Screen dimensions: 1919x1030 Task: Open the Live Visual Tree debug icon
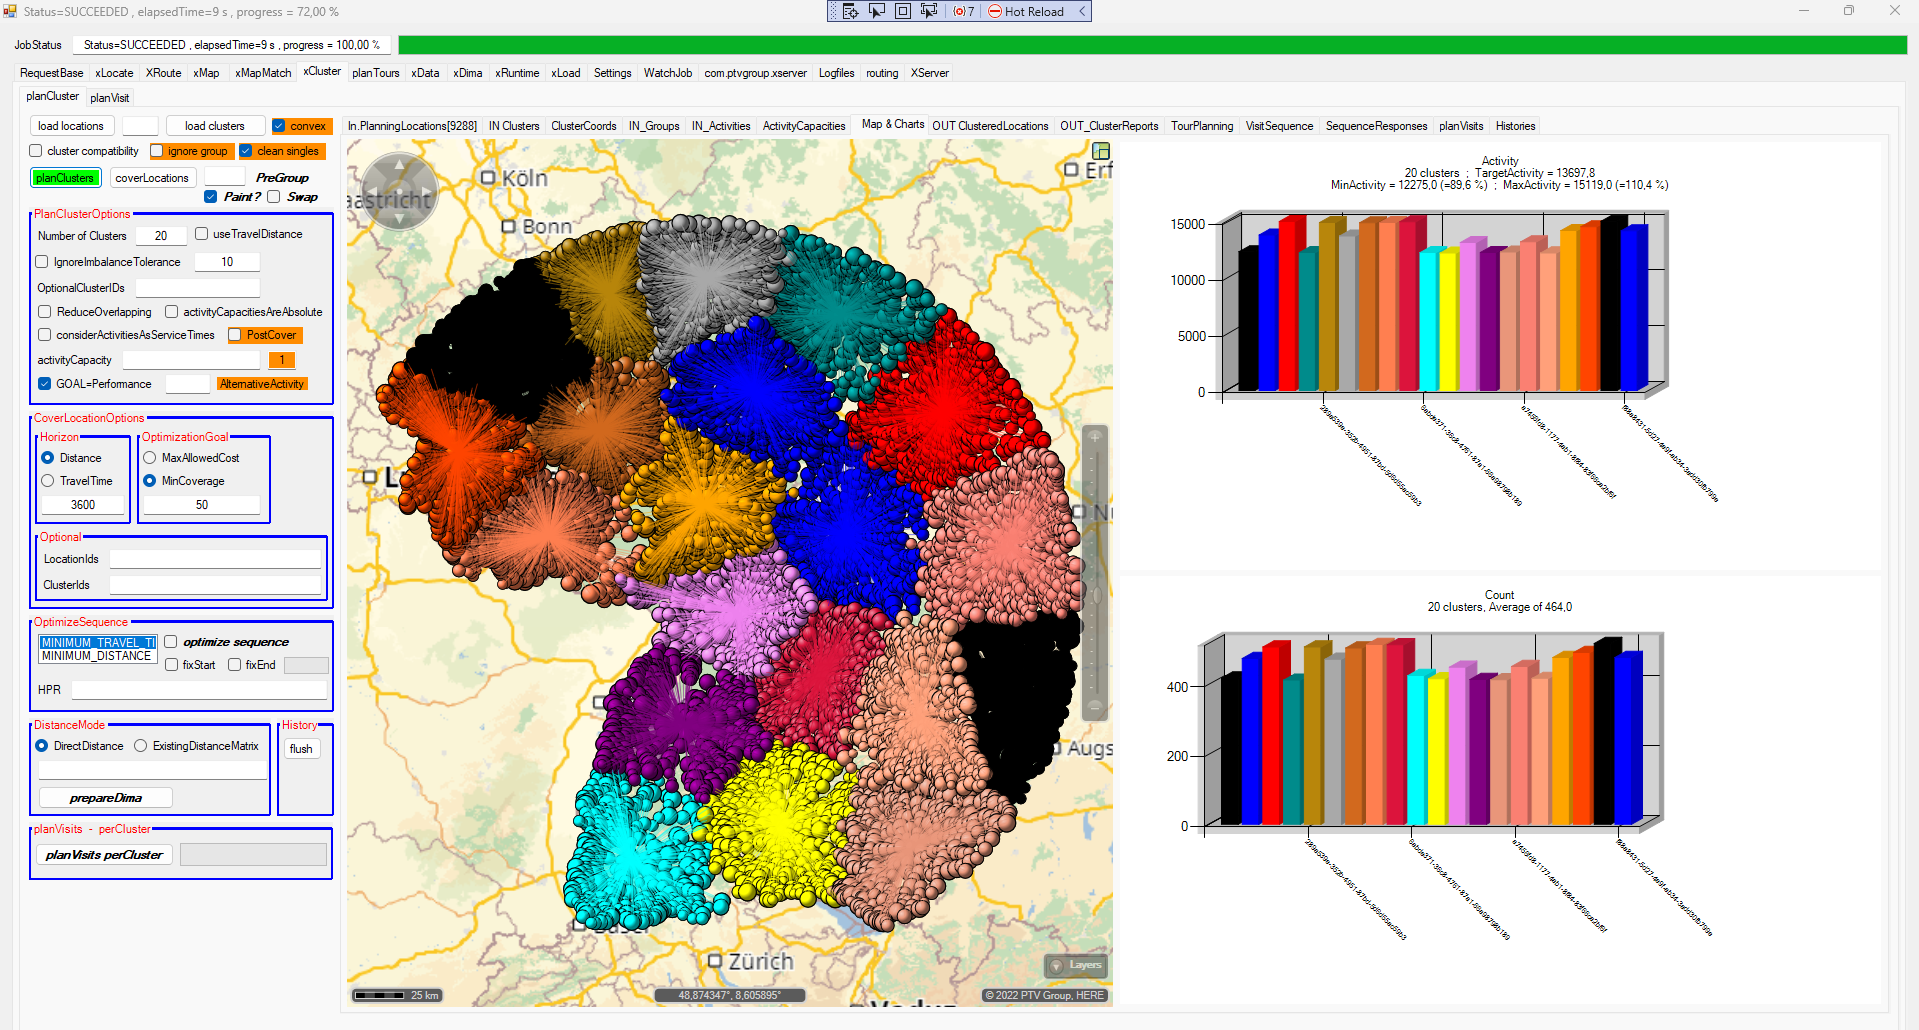[850, 11]
